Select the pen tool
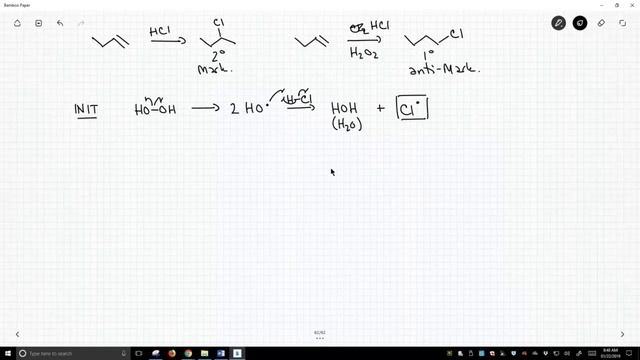The image size is (640, 360). point(558,23)
